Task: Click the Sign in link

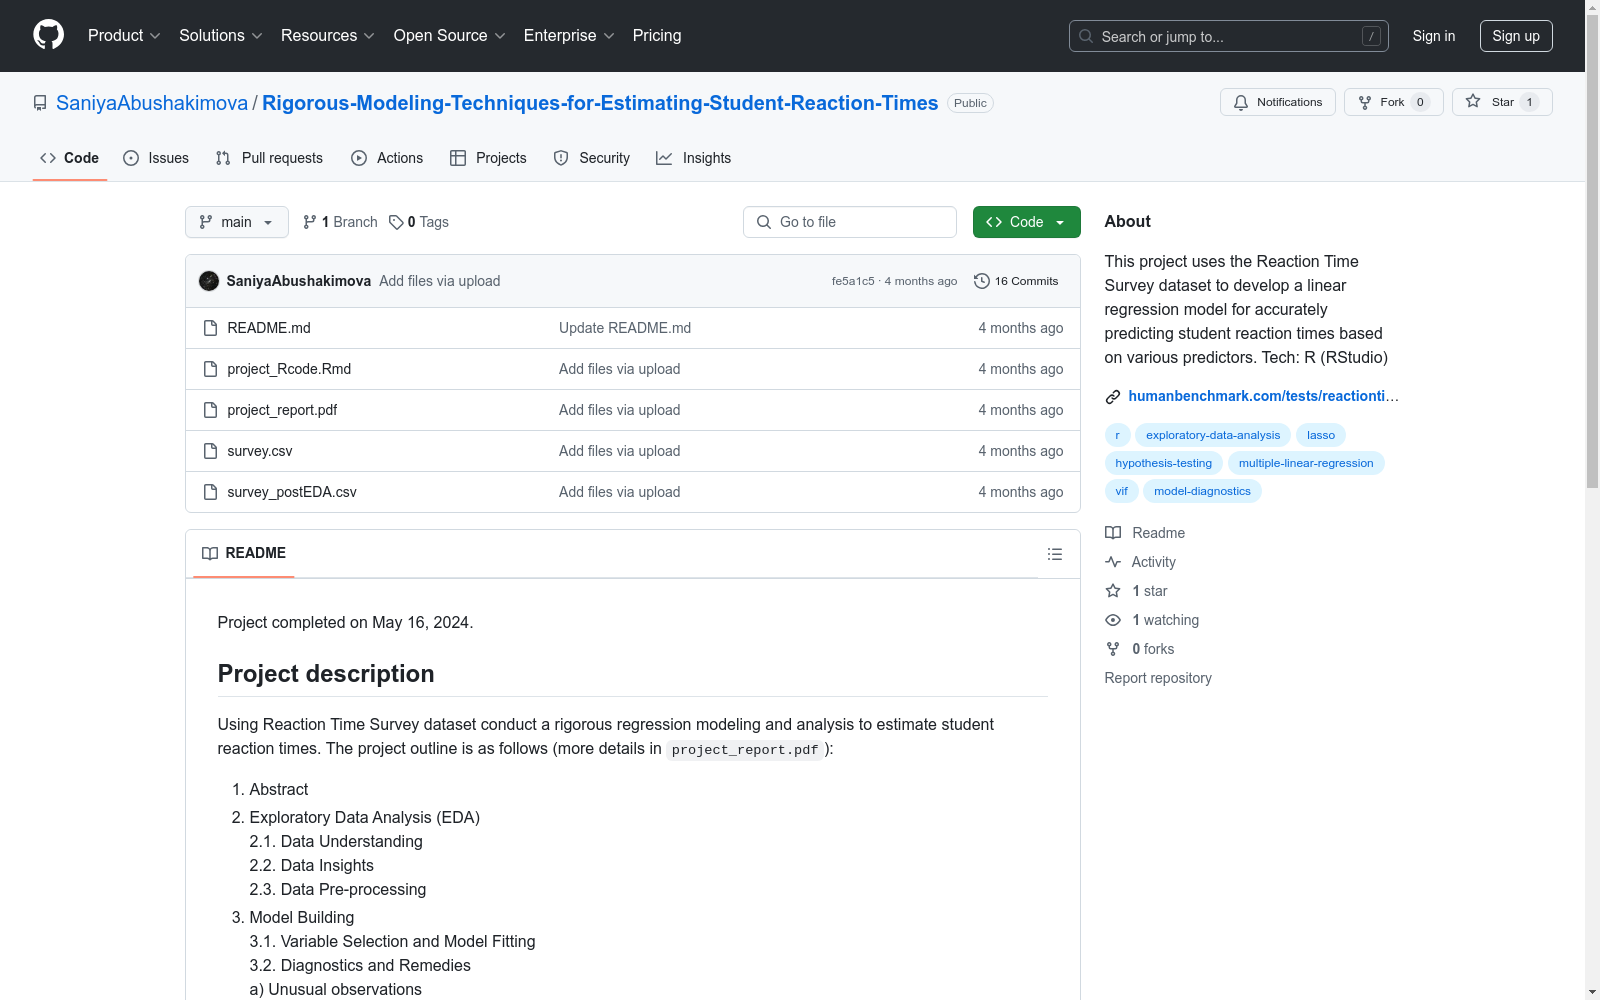Action: [x=1434, y=36]
